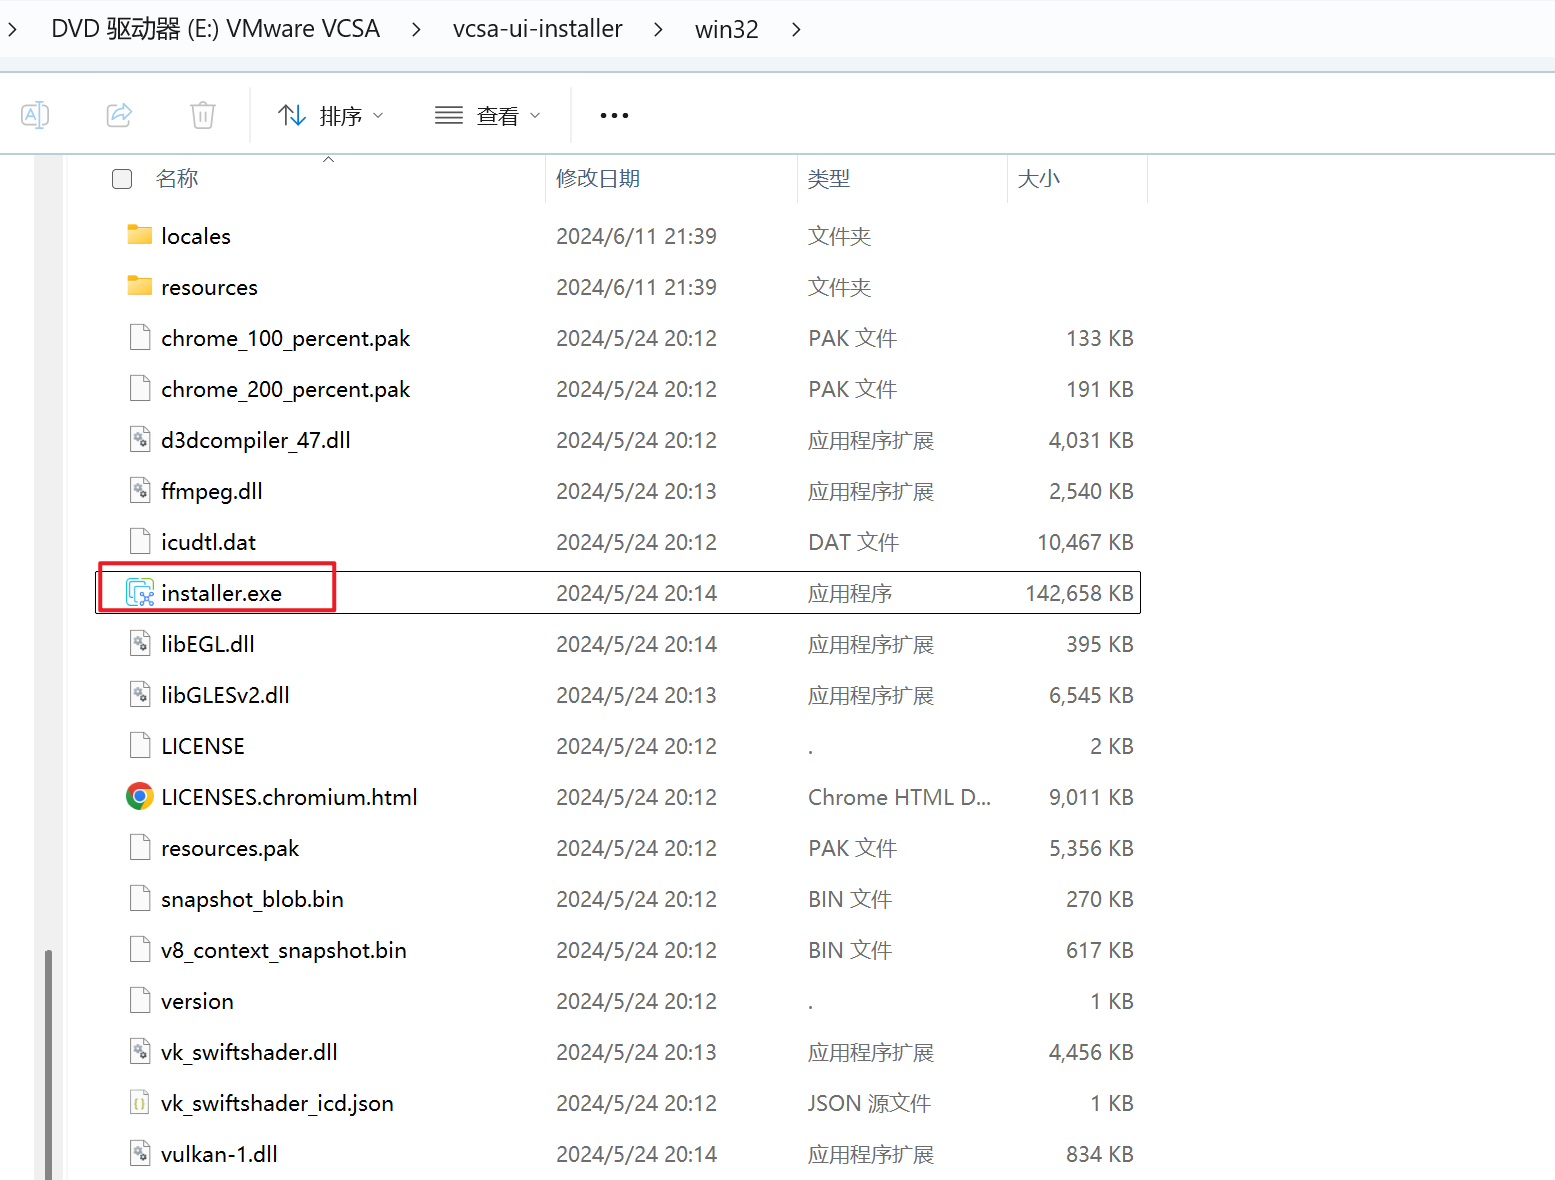Image resolution: width=1555 pixels, height=1180 pixels.
Task: Sort files by the 名称 column
Action: coord(177,178)
